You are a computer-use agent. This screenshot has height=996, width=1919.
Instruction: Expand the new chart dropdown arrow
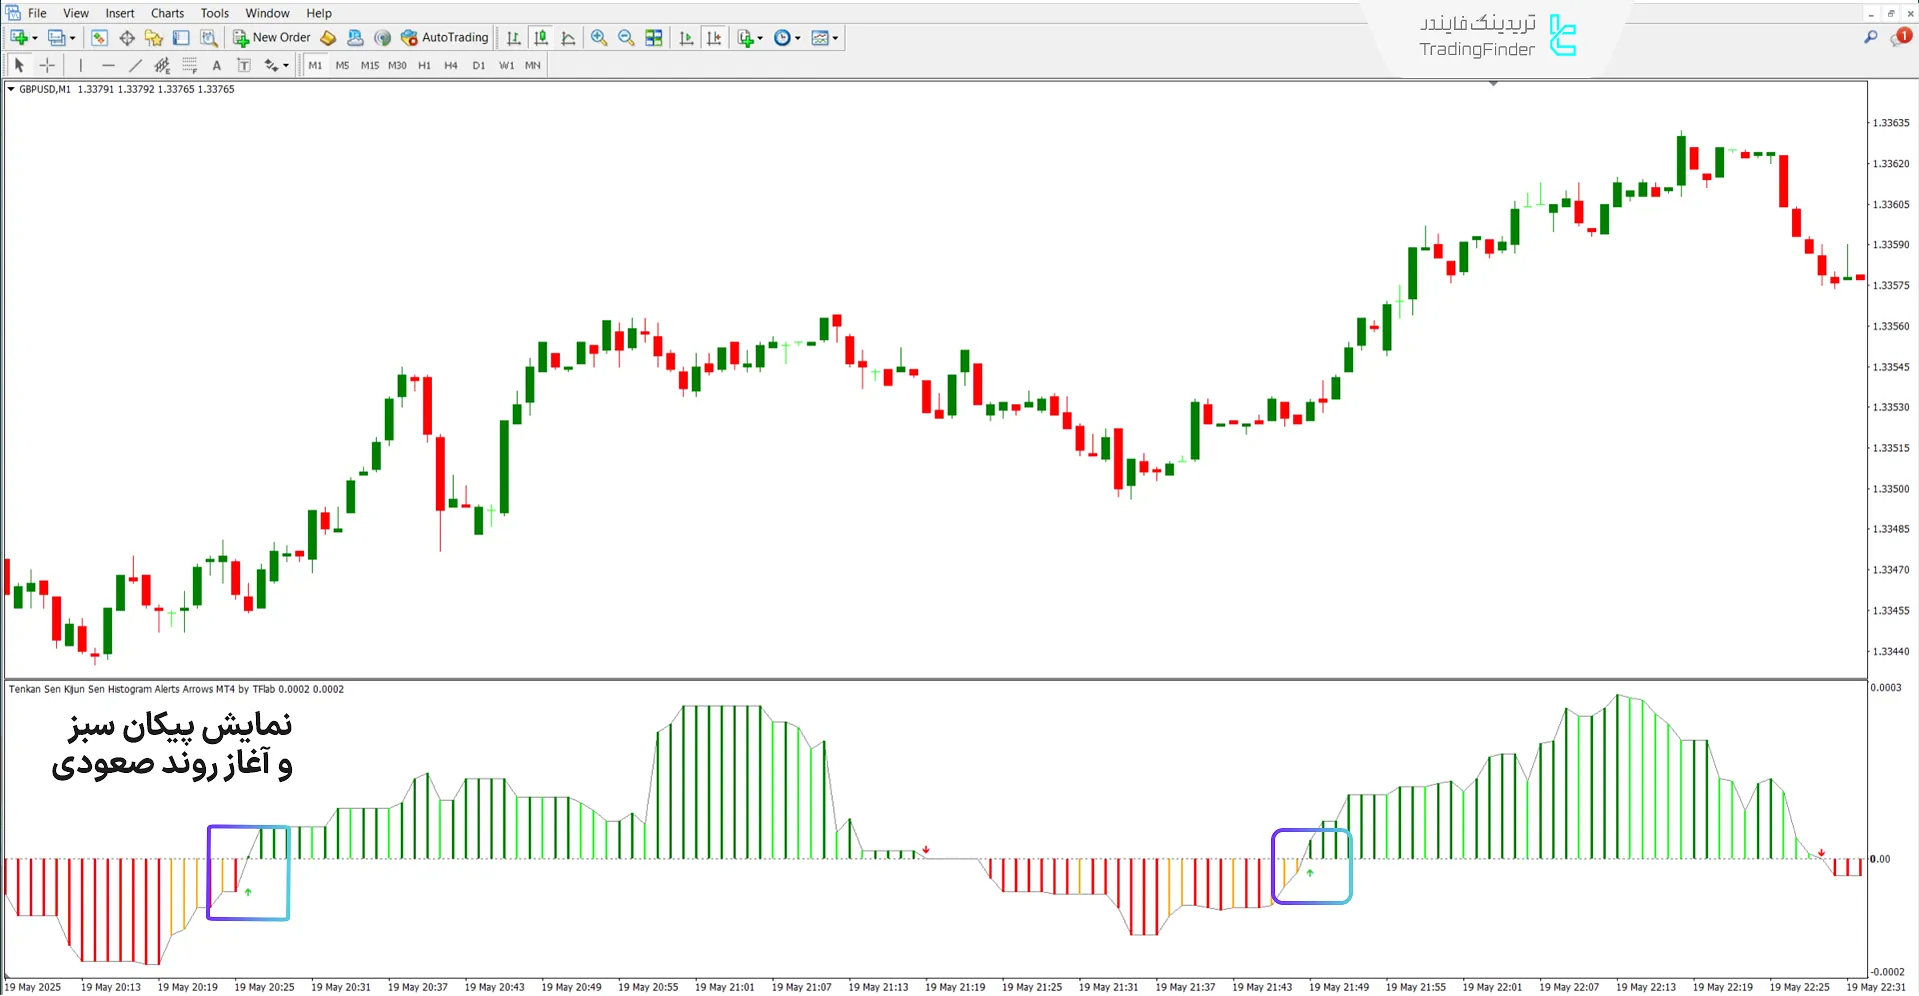click(x=35, y=38)
